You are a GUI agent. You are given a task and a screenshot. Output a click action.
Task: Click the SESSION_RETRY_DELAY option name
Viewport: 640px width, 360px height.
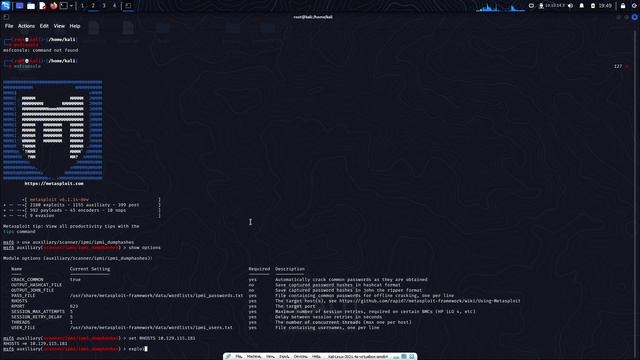(x=37, y=317)
